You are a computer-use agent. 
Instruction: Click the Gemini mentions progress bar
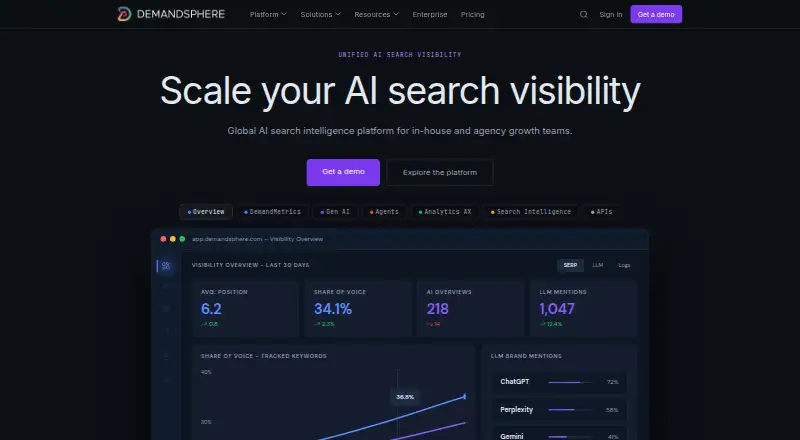click(x=570, y=437)
